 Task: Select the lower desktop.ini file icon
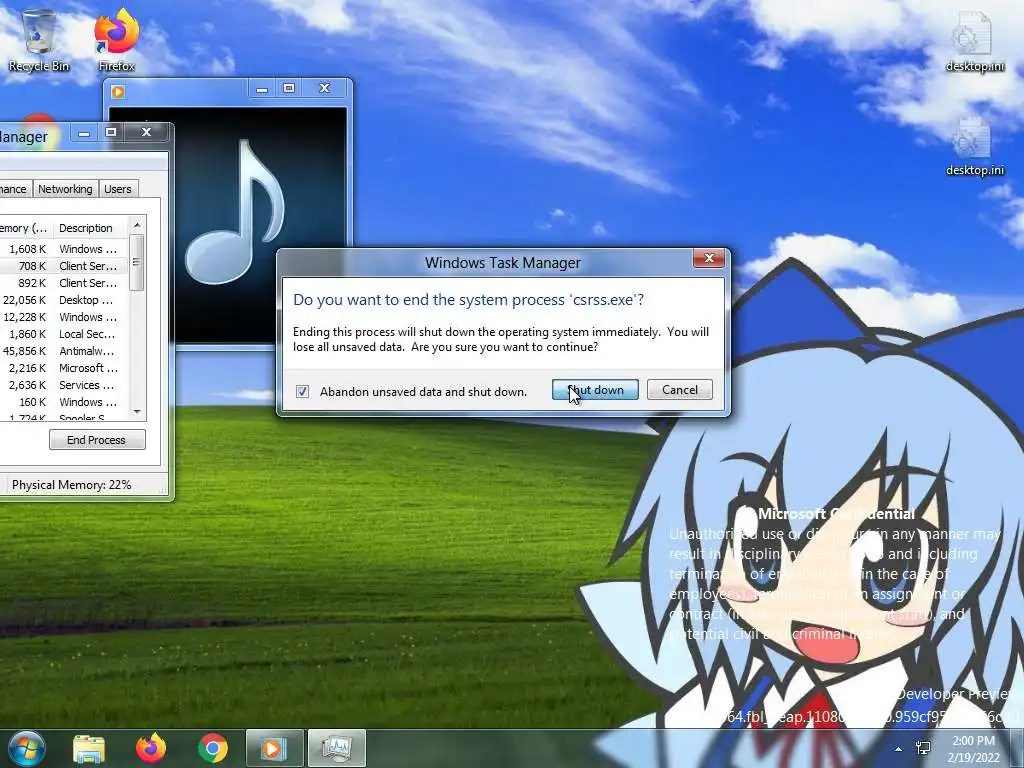point(974,145)
